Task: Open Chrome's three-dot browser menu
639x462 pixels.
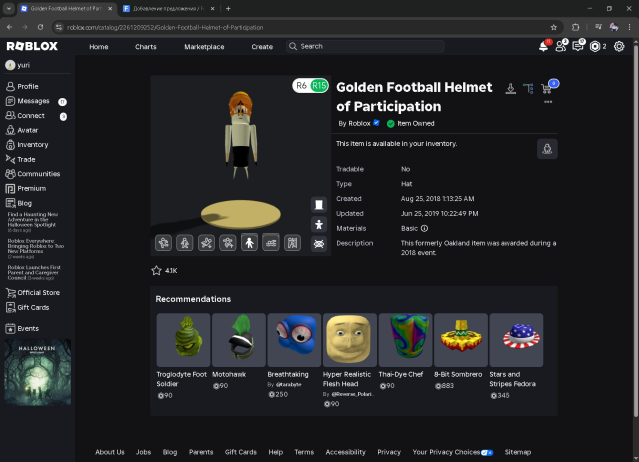Action: pos(628,27)
